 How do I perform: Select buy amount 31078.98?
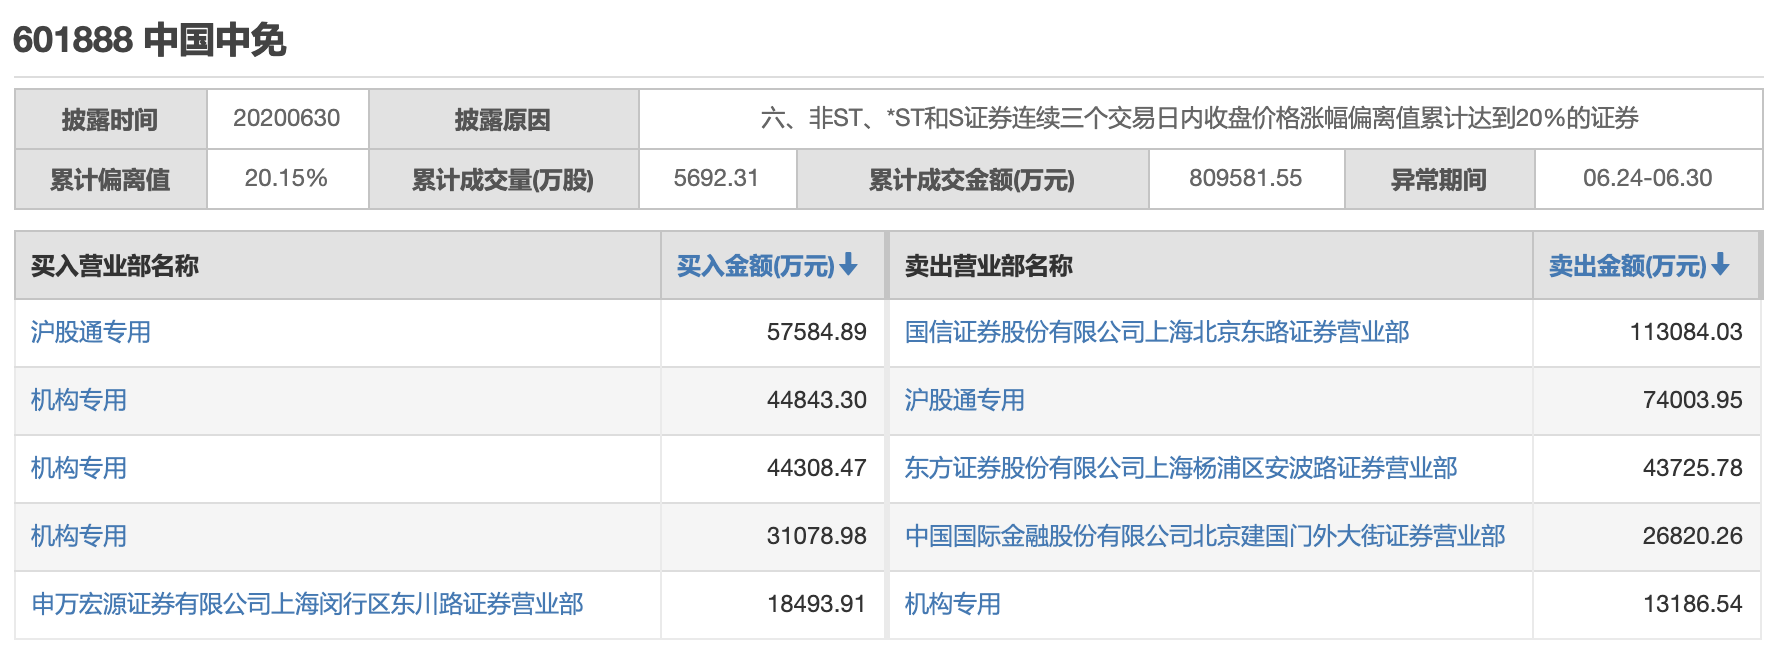(x=817, y=536)
